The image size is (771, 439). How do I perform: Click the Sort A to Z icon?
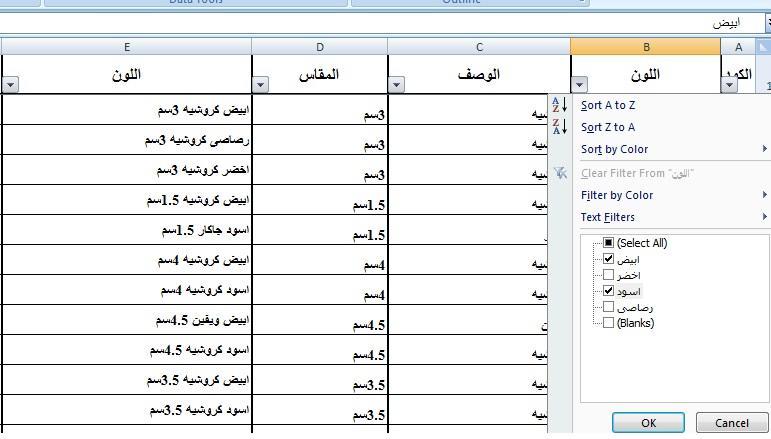560,105
